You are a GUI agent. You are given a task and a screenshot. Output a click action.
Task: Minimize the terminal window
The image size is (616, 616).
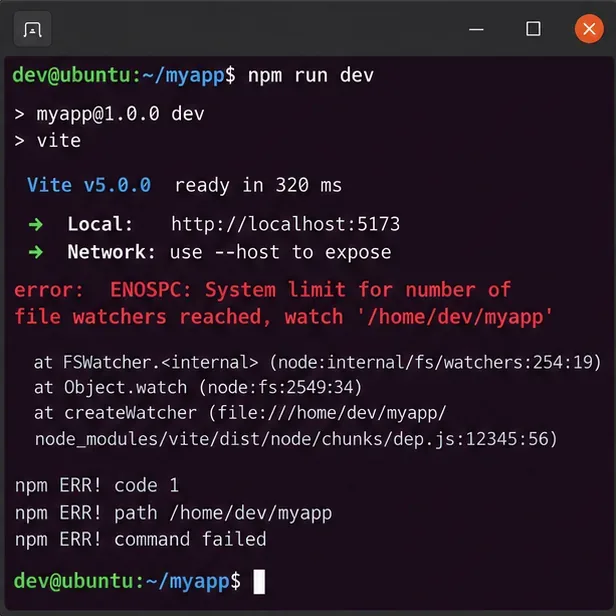tap(476, 29)
